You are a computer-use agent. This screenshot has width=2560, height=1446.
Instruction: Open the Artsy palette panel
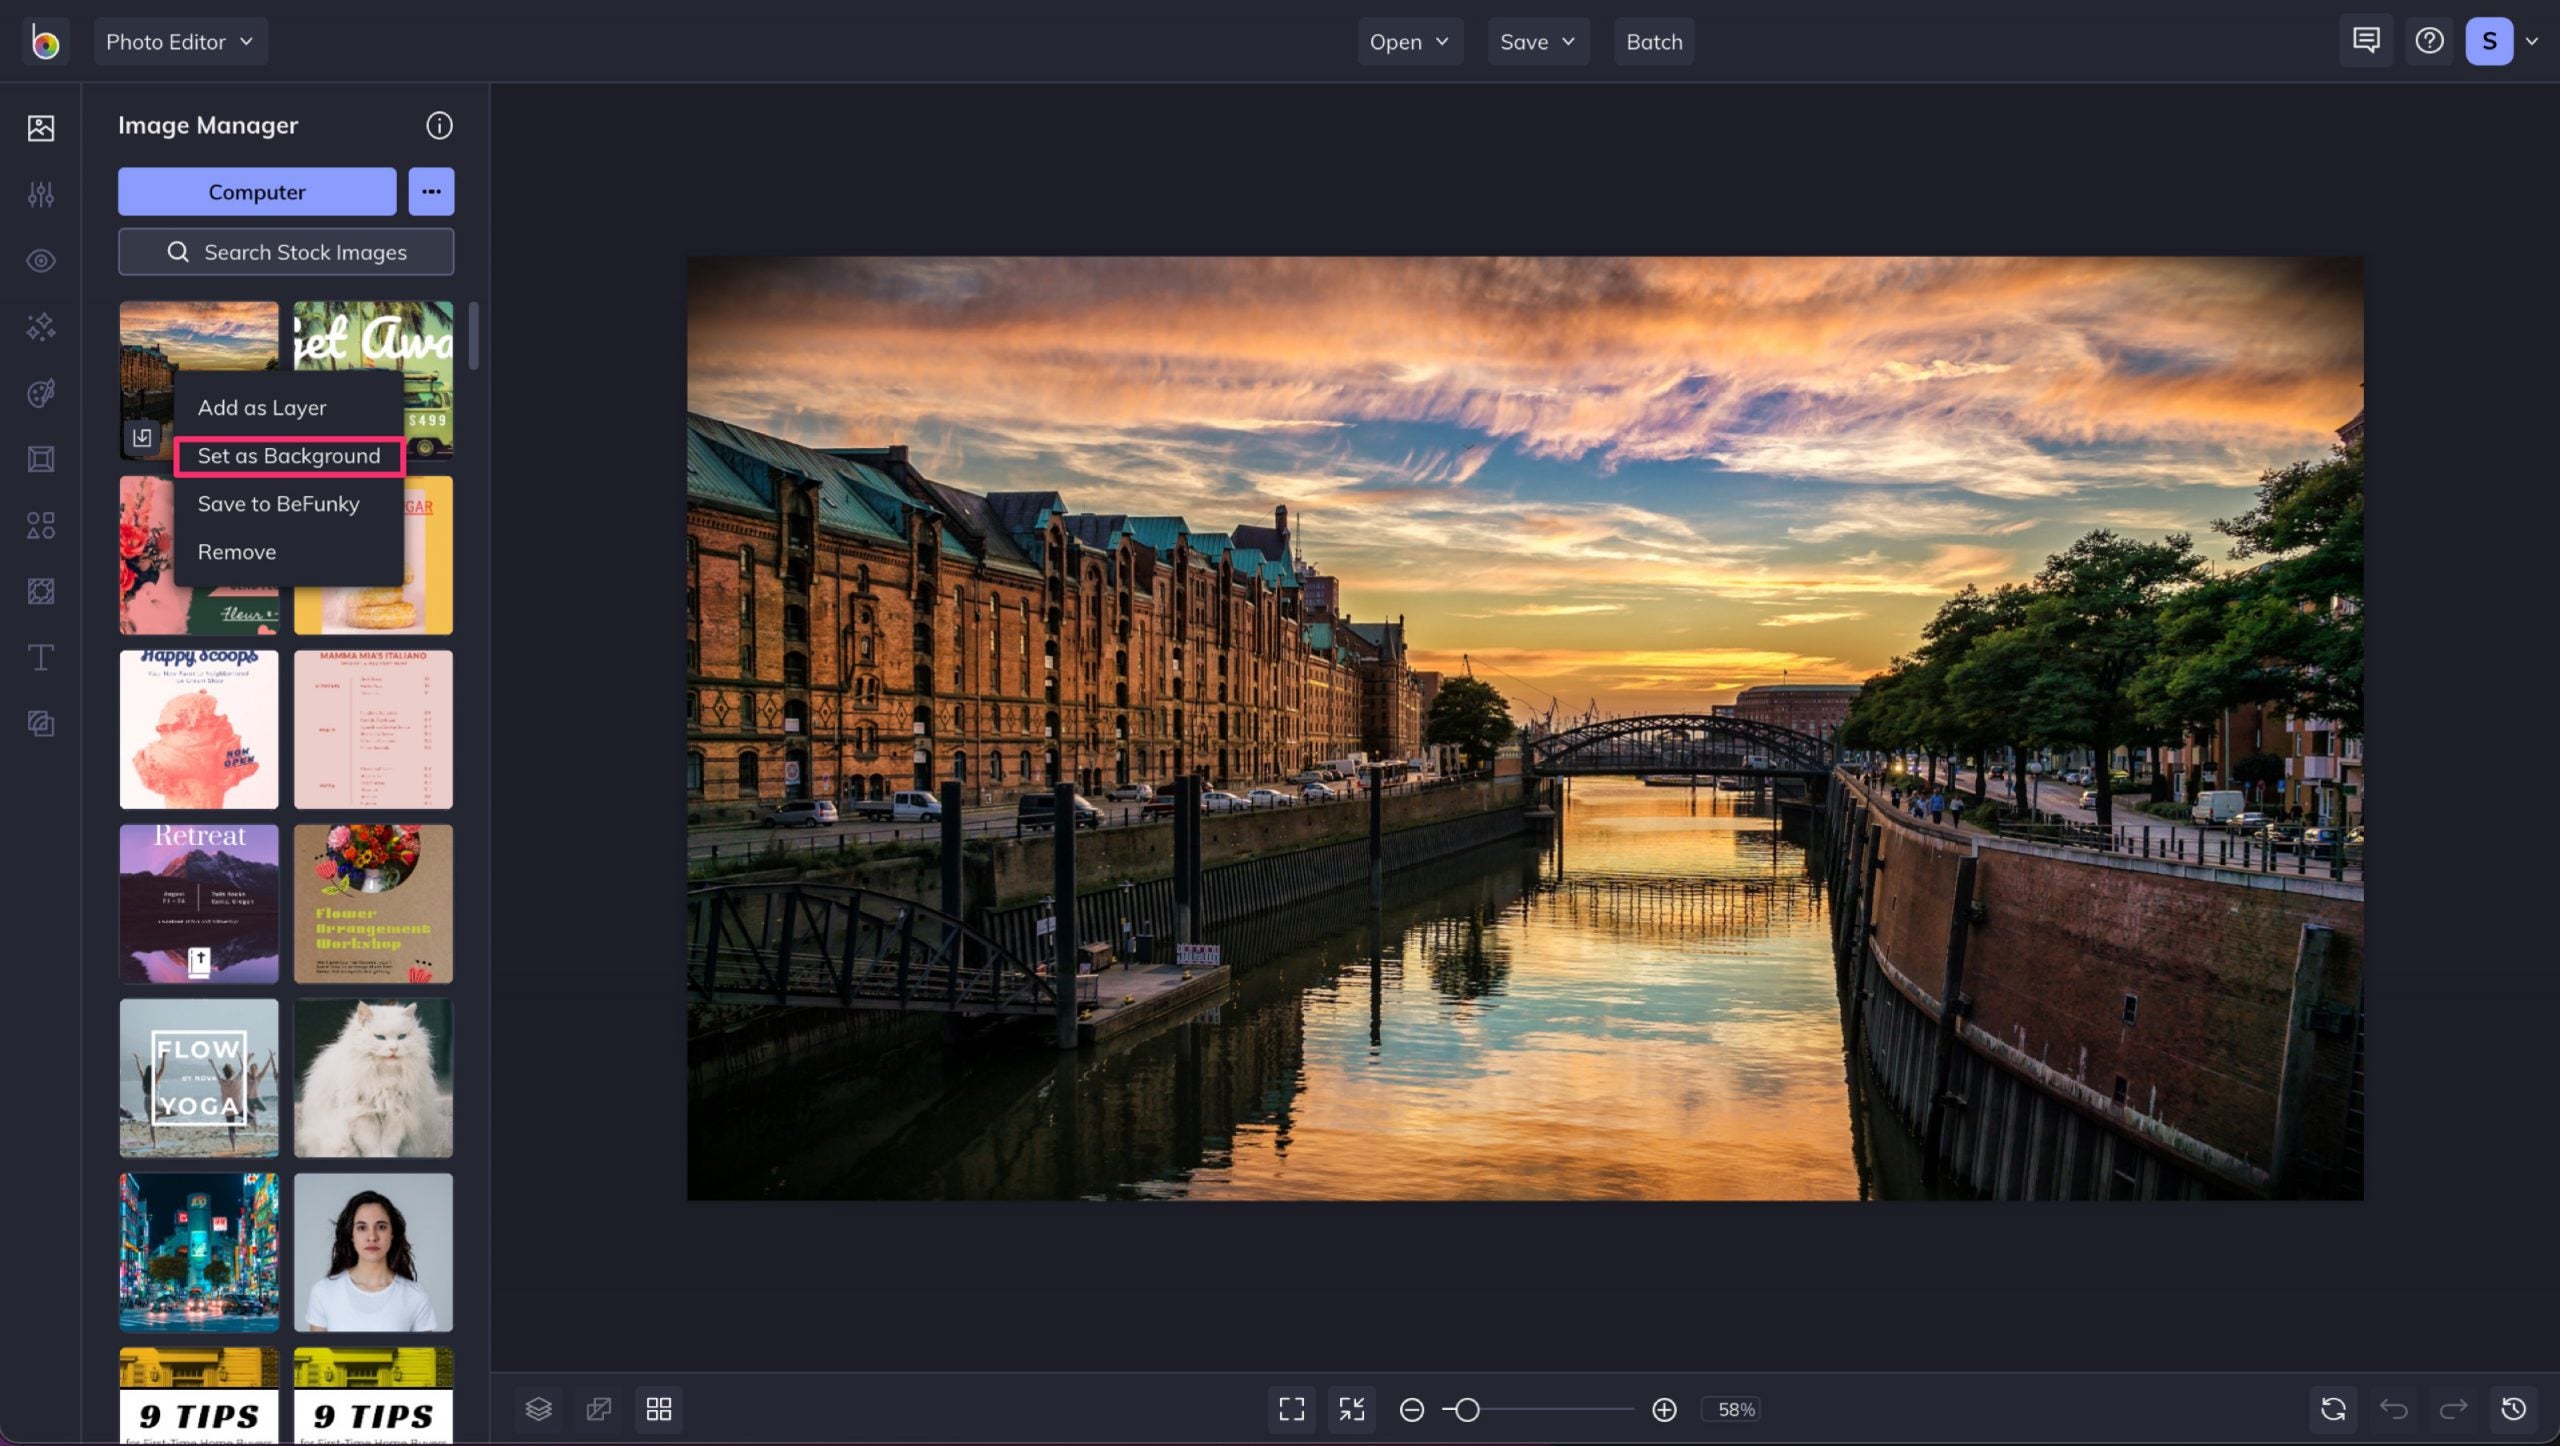pyautogui.click(x=41, y=393)
